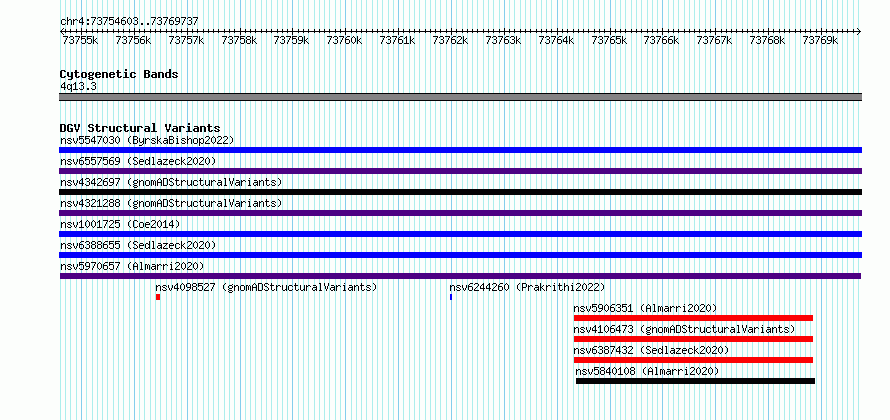Screen dimensions: 890x420
Task: Click the Cytogenetic Bands track title
Action: [x=119, y=74]
